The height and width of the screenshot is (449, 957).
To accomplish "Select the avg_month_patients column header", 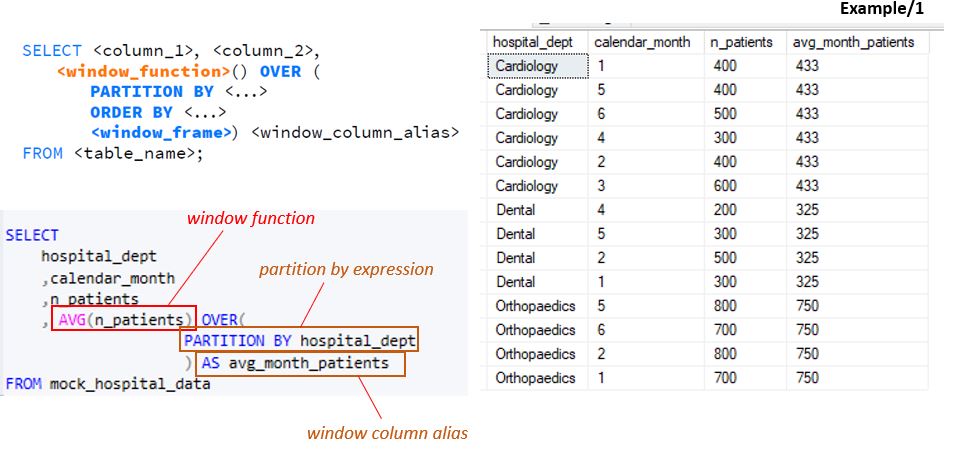I will pyautogui.click(x=852, y=42).
